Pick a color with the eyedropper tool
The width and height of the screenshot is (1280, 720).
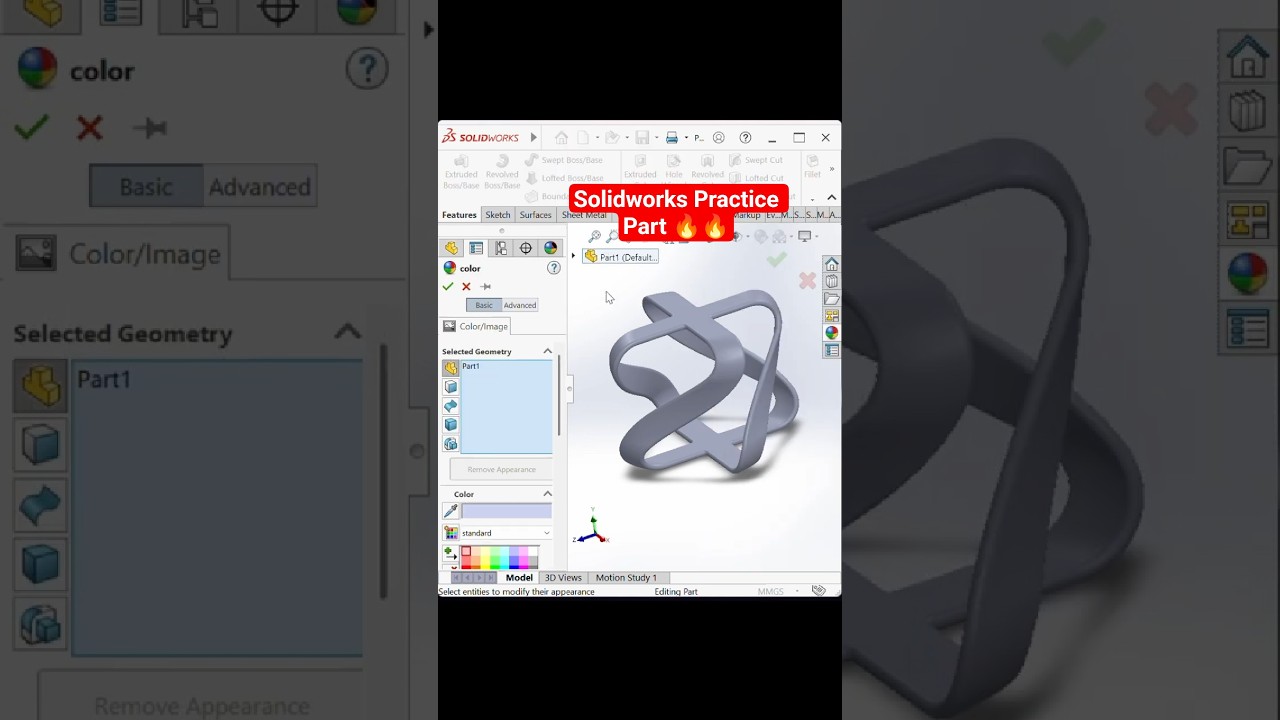(x=451, y=511)
